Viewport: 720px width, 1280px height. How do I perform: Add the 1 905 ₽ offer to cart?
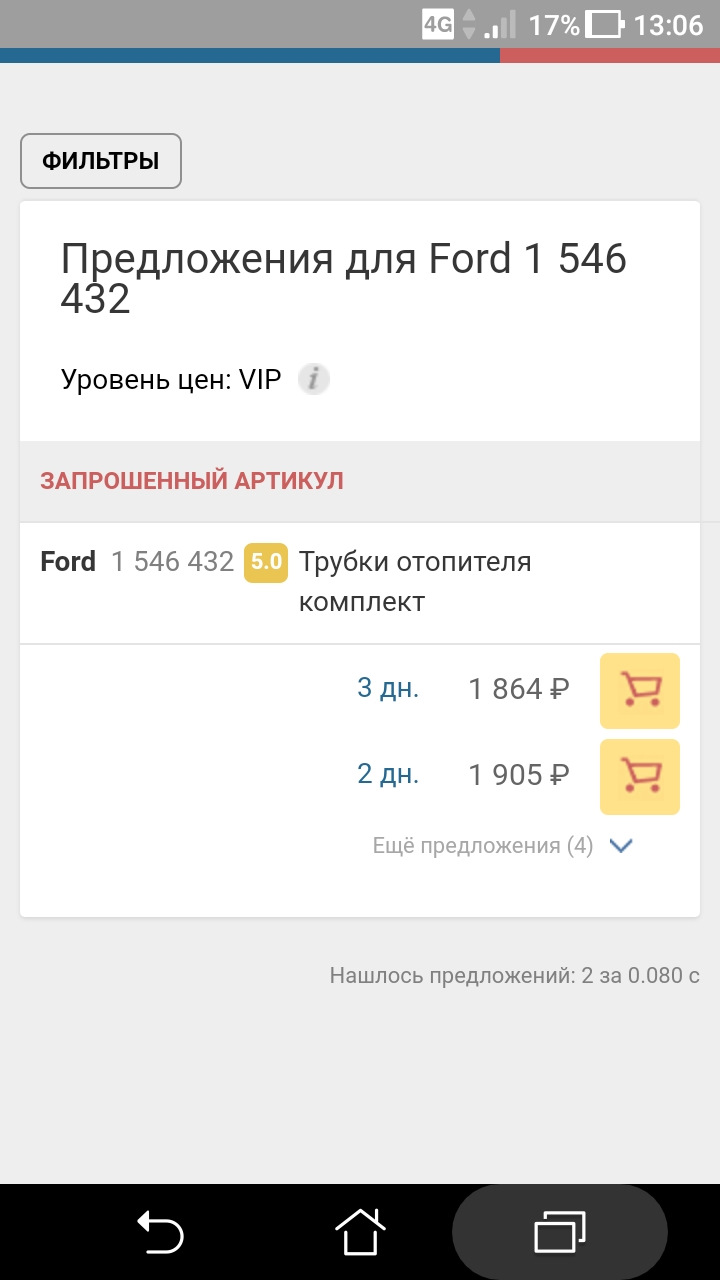[x=639, y=776]
